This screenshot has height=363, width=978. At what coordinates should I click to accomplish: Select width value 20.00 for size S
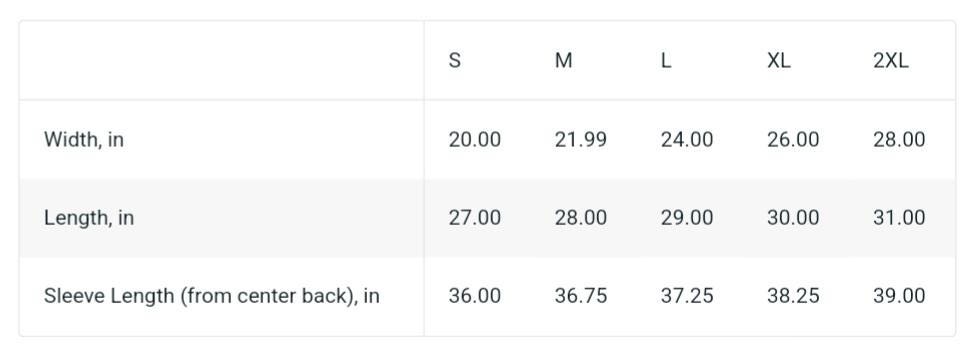(x=475, y=140)
